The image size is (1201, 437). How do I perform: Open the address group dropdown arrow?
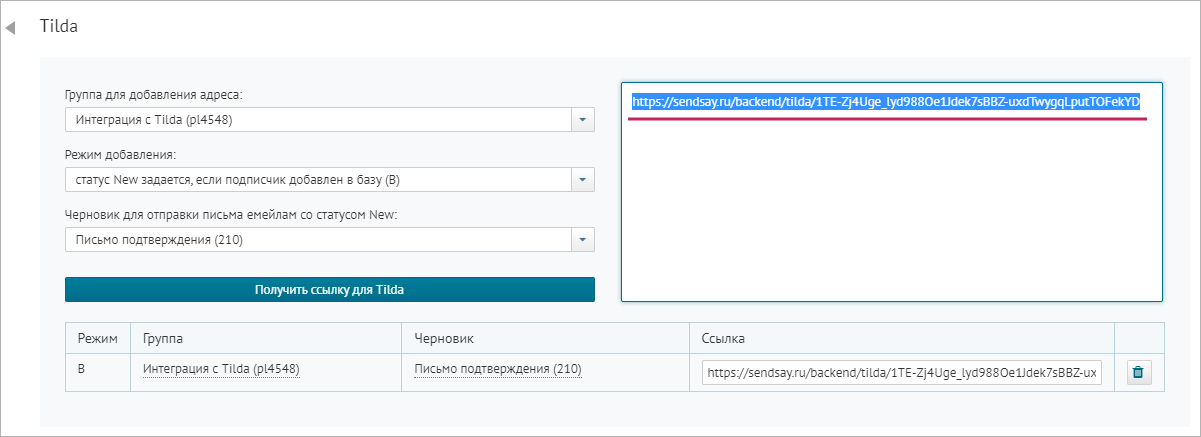pyautogui.click(x=582, y=120)
